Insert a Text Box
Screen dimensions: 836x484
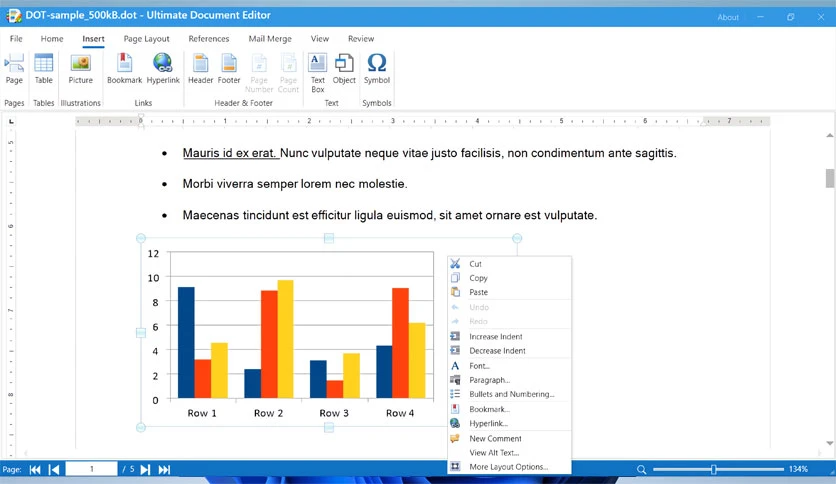click(x=318, y=73)
